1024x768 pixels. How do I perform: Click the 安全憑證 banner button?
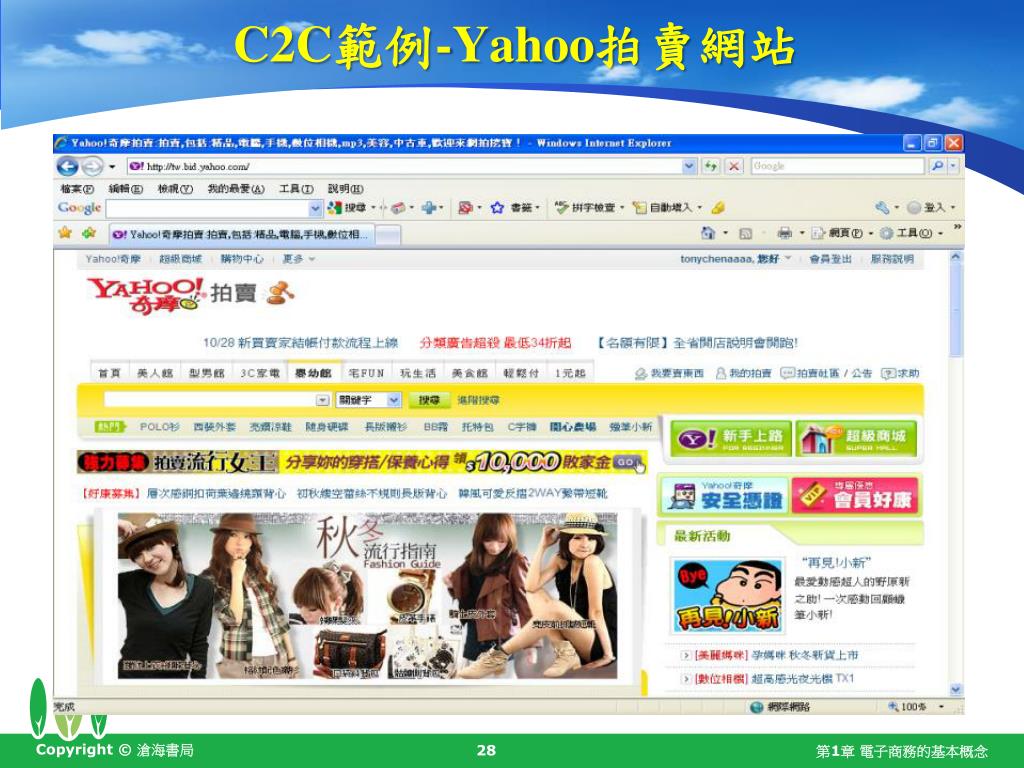coord(725,495)
